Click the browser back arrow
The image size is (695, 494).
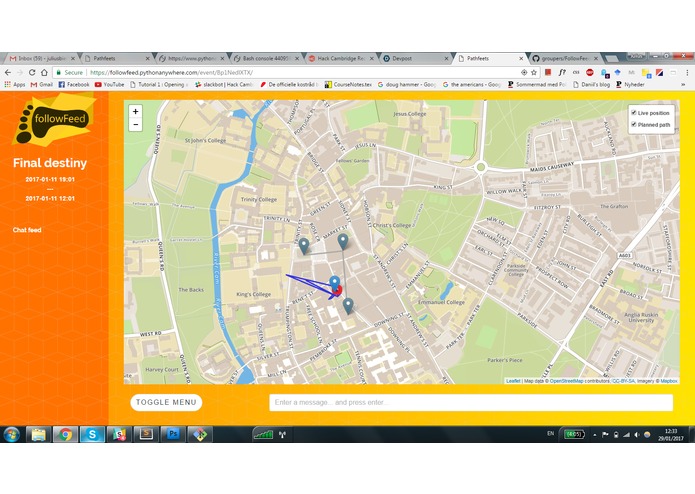(x=8, y=72)
